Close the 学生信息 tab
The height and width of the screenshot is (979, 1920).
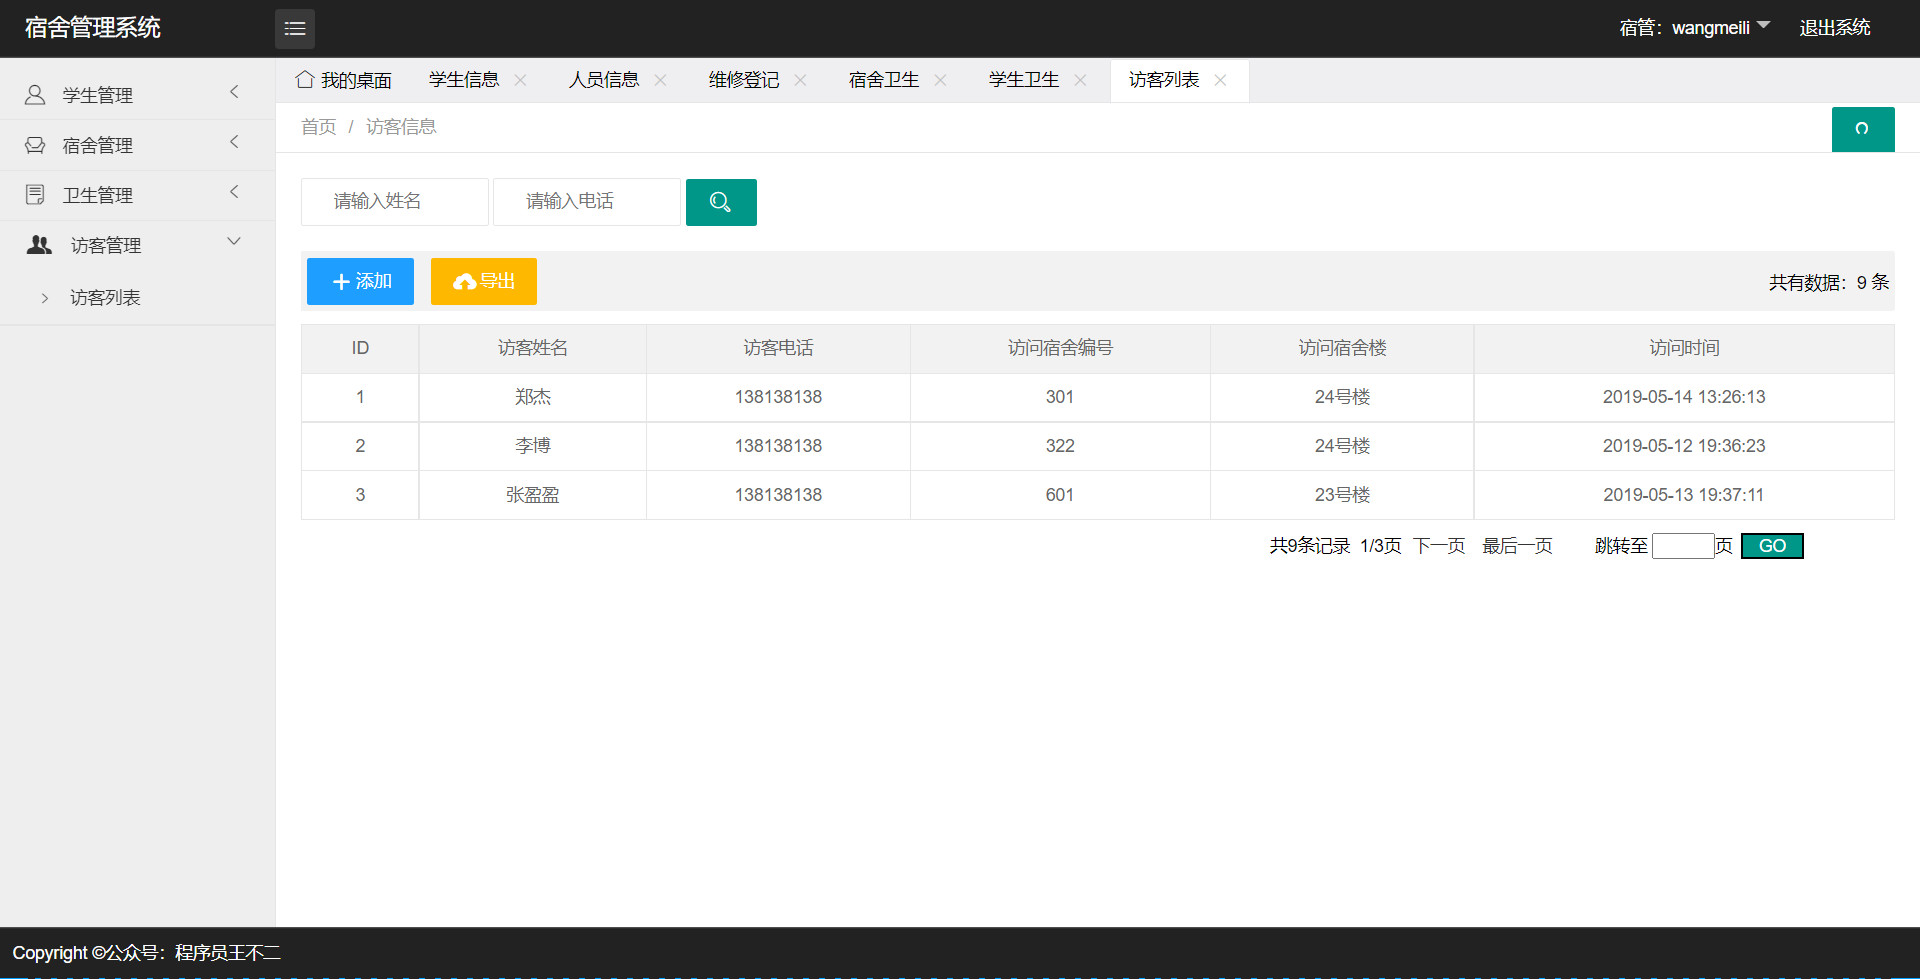click(x=520, y=80)
